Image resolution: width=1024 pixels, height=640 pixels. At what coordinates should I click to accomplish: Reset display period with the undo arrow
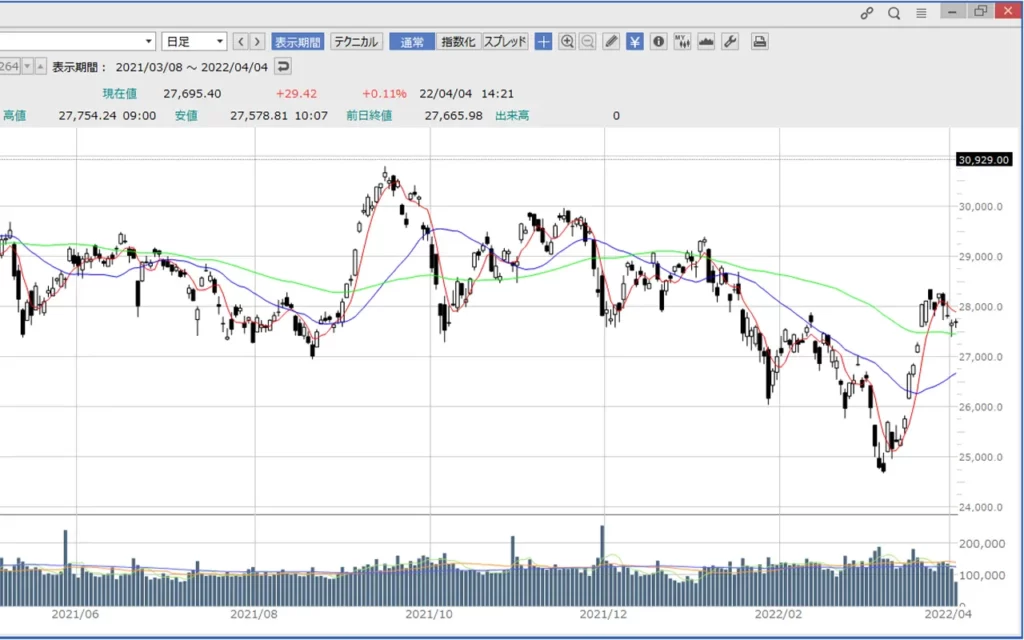click(283, 67)
